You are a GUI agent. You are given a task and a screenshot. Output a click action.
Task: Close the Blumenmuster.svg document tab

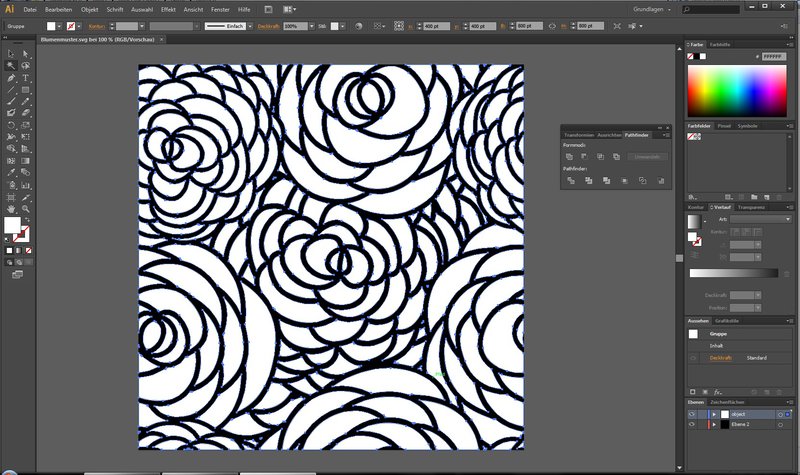coord(162,39)
